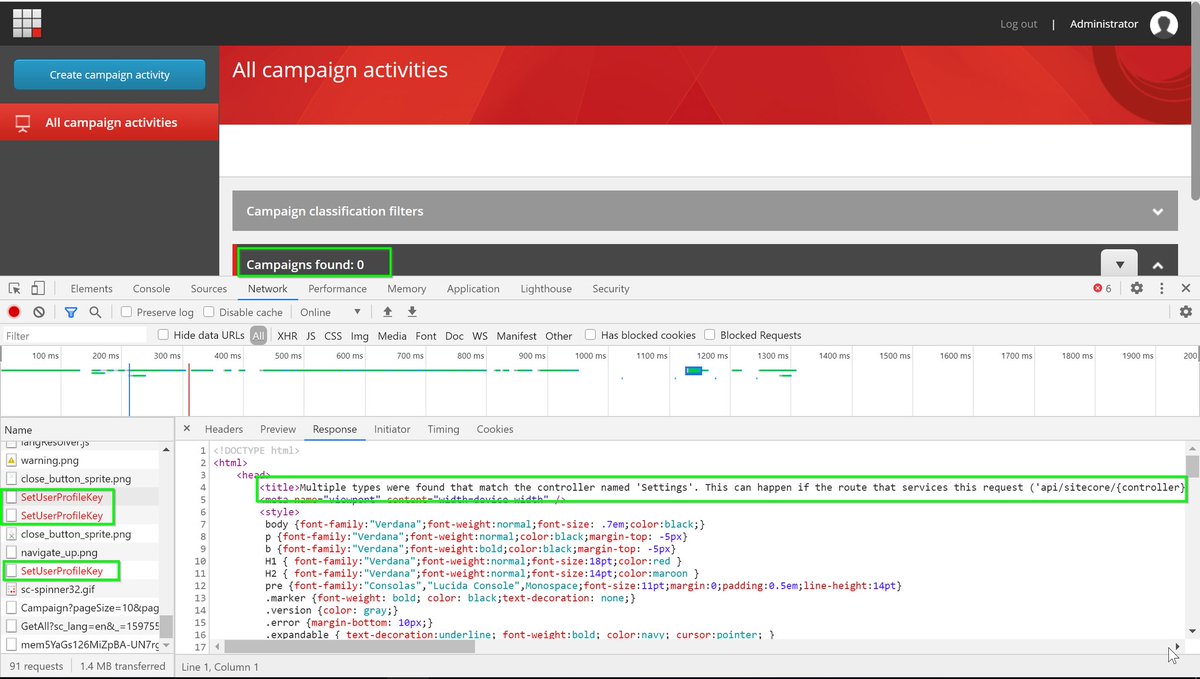Show the Timing tab
The height and width of the screenshot is (679, 1200).
tap(443, 429)
